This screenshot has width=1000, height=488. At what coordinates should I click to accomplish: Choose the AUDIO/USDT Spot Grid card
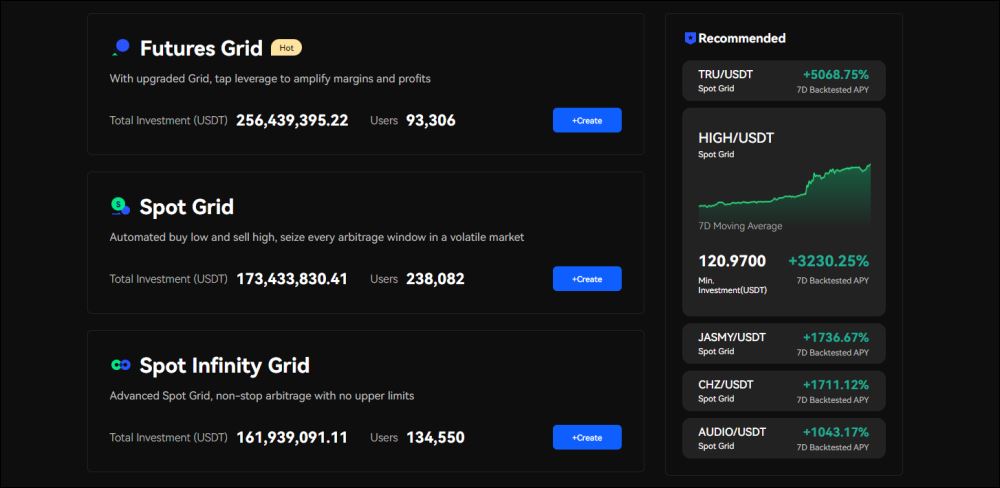point(783,438)
